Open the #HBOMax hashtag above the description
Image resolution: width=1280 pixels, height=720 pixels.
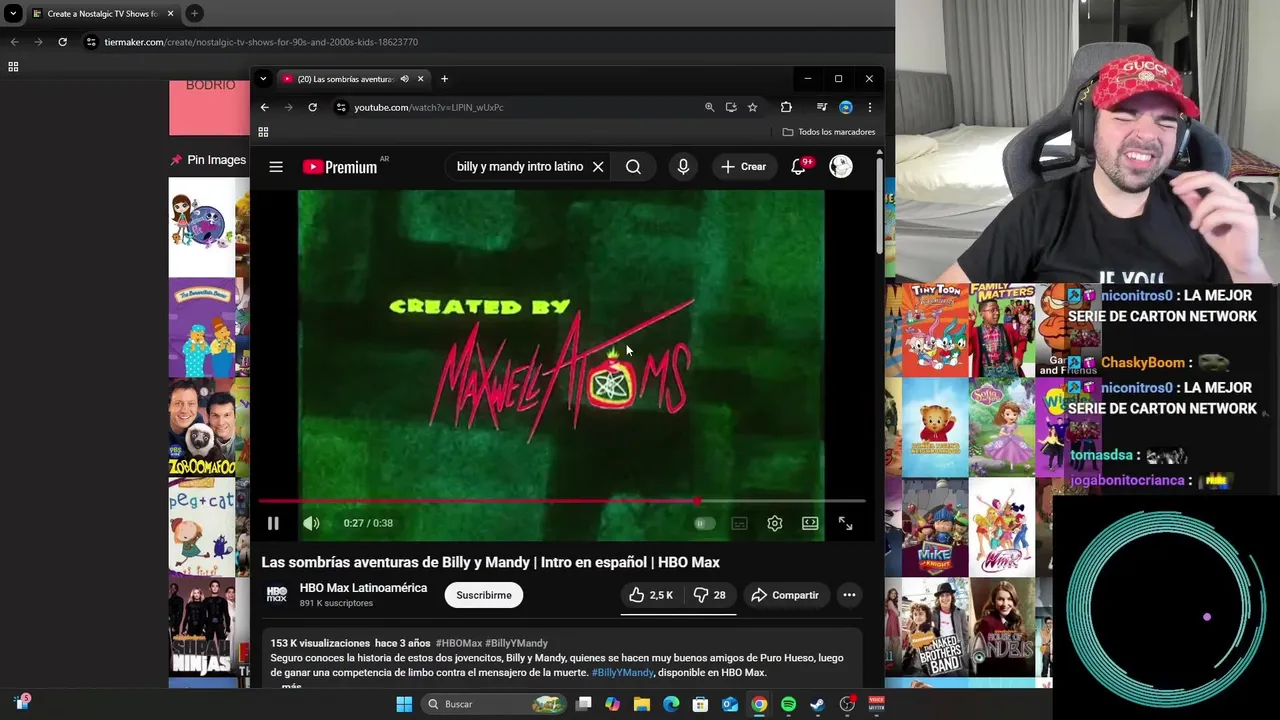click(x=458, y=643)
